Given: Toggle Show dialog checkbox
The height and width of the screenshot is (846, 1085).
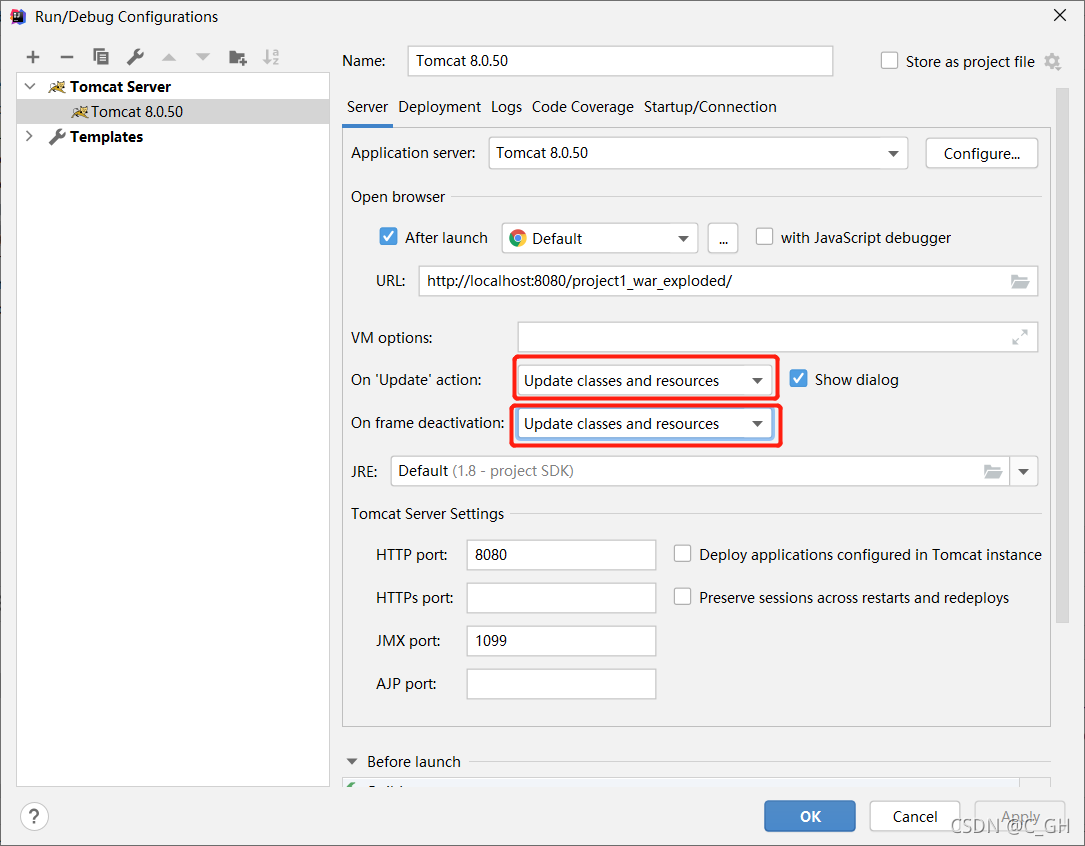Looking at the screenshot, I should 799,378.
